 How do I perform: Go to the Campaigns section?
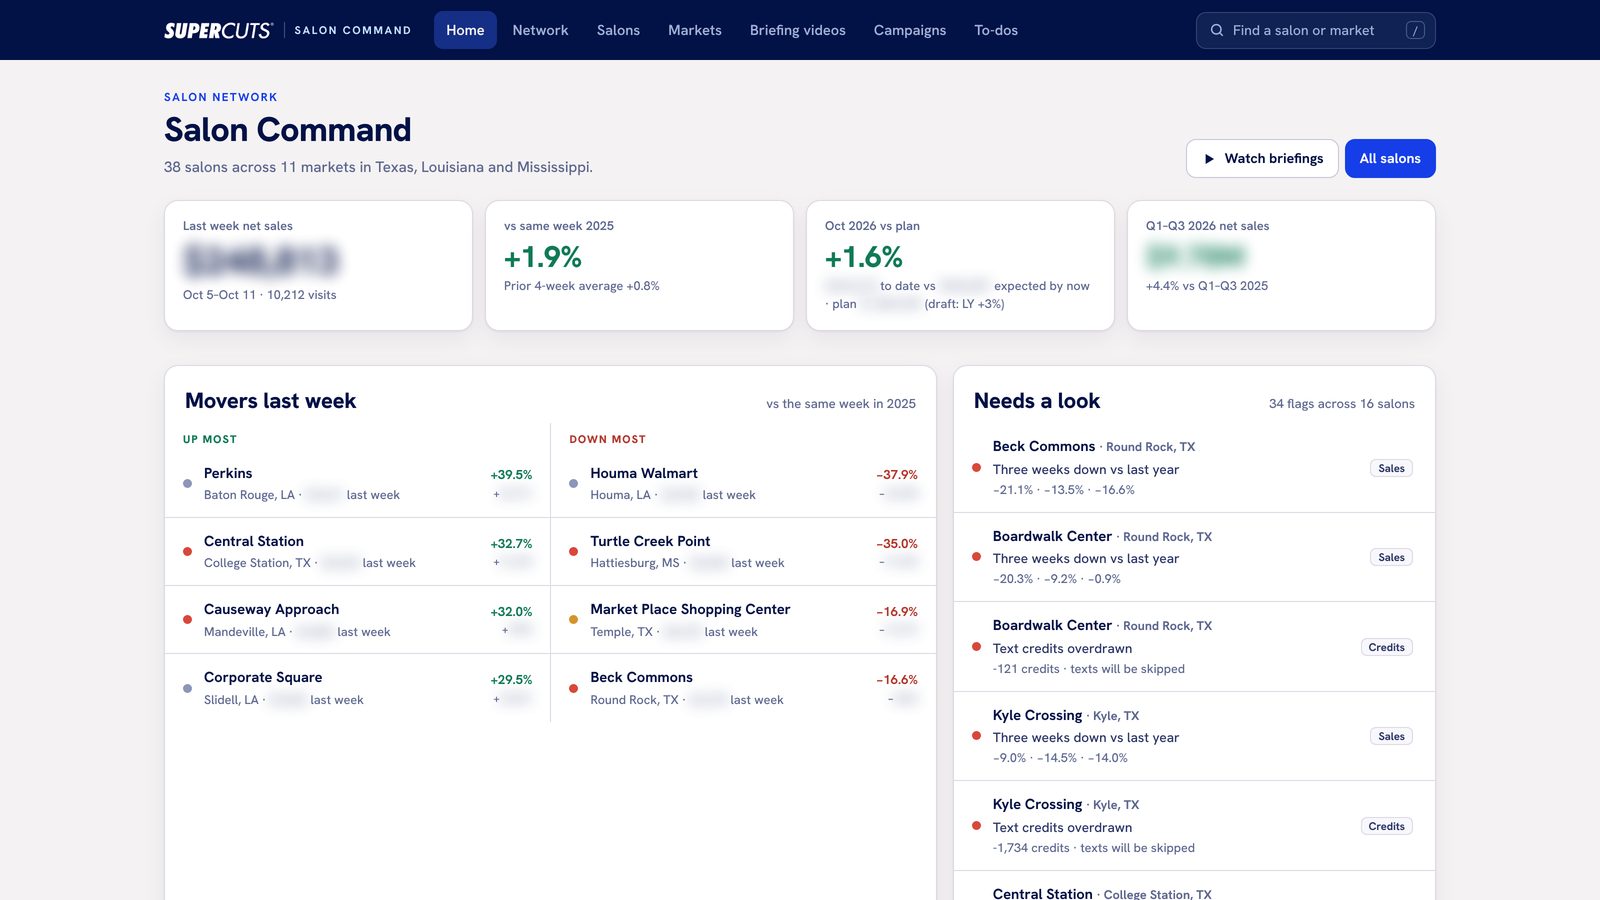tap(910, 30)
